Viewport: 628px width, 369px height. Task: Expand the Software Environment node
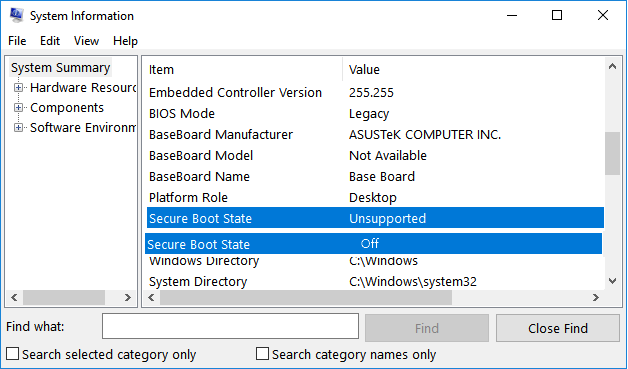click(x=18, y=127)
